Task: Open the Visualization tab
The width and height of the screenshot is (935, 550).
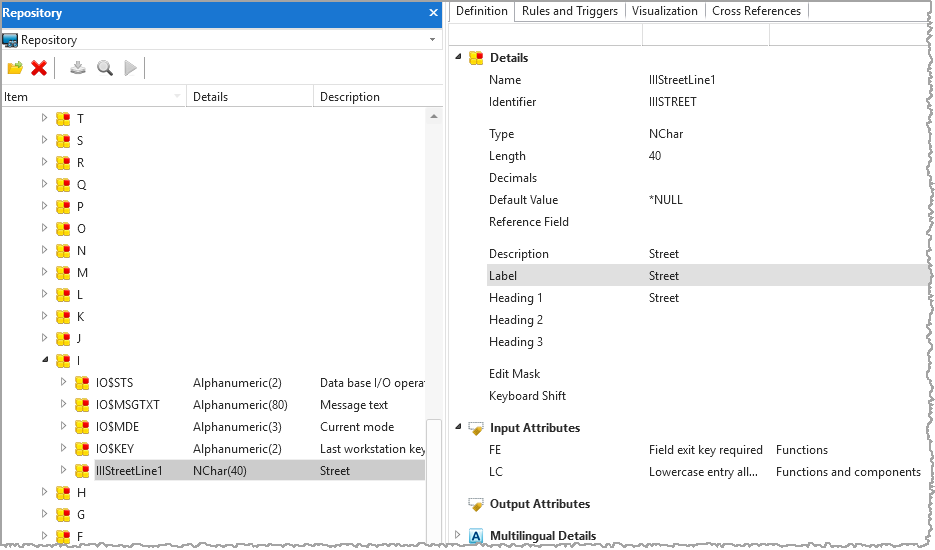Action: click(x=664, y=11)
